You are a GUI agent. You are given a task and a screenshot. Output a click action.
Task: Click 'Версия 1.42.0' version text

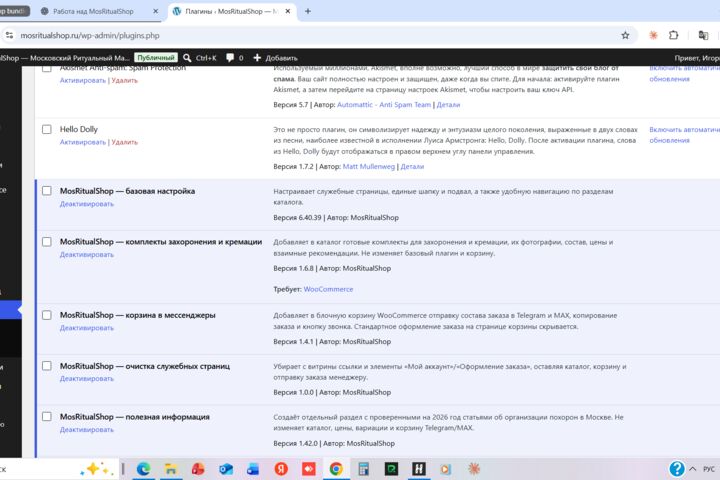295,444
